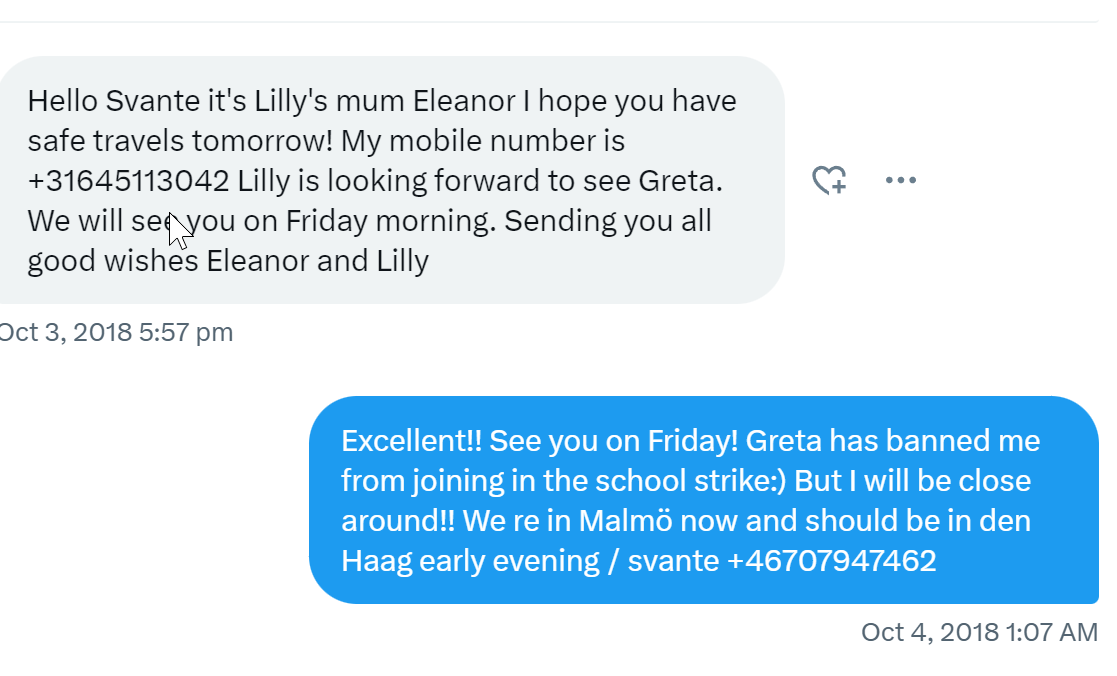Click the phone number +46707947462
Image resolution: width=1117 pixels, height=676 pixels.
831,560
